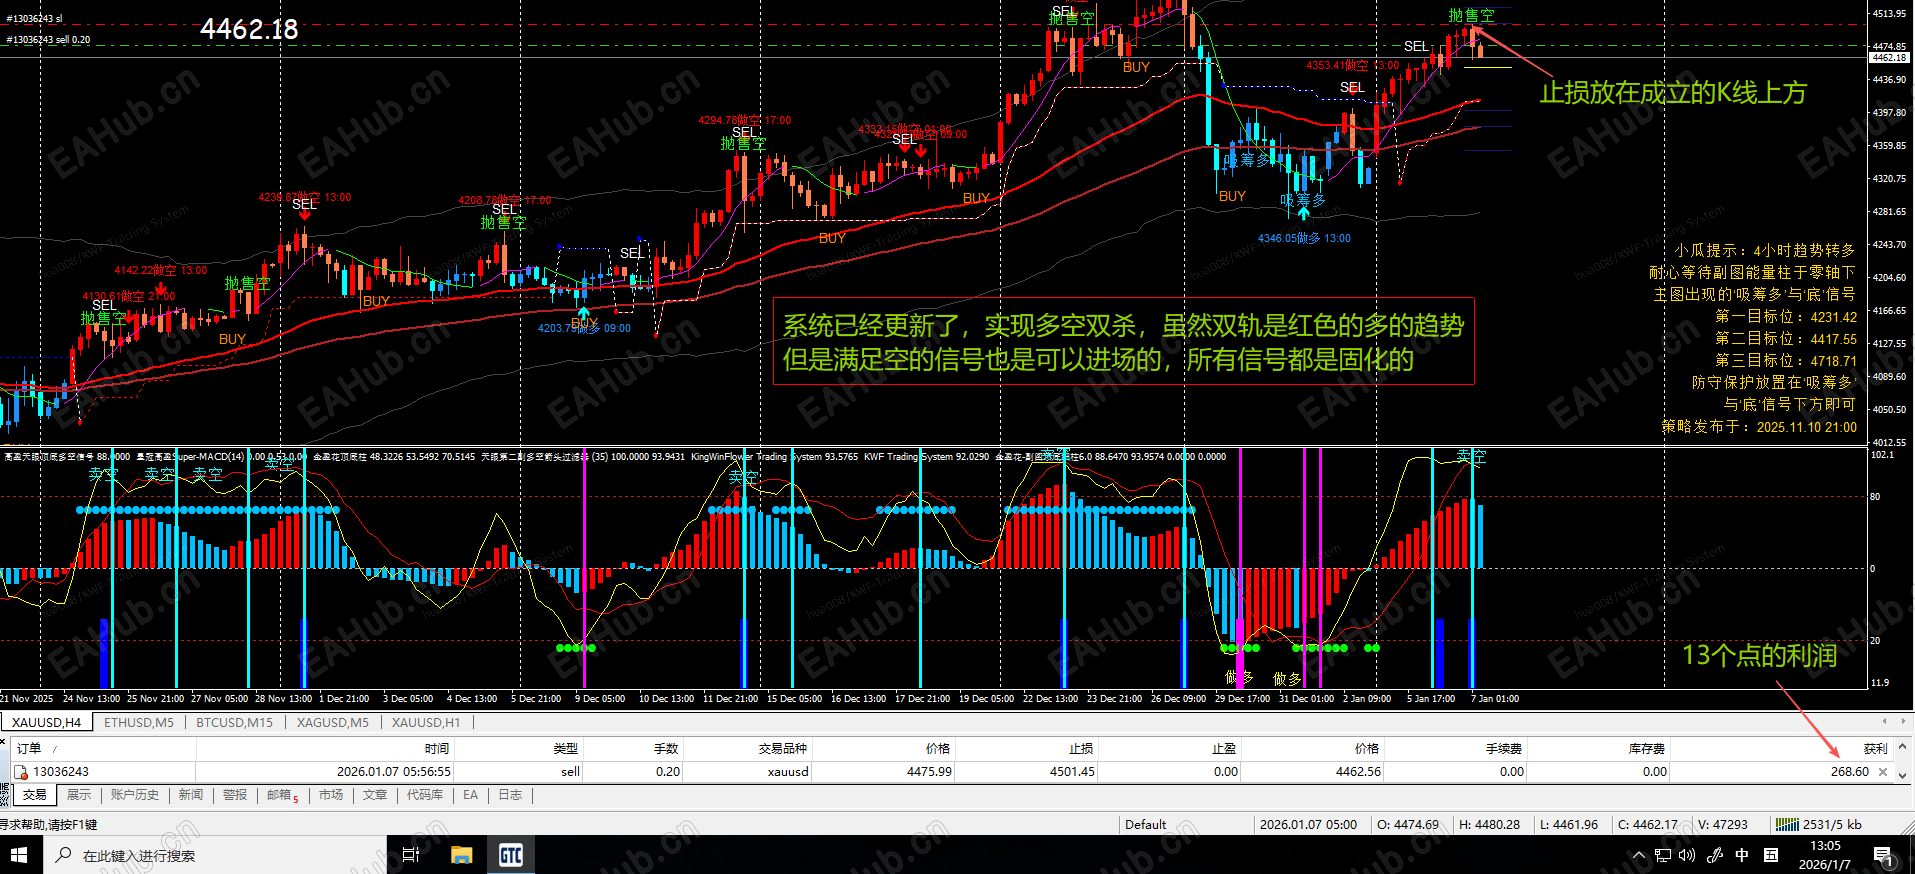This screenshot has width=1915, height=874.
Task: Open the 新闻 terminal tab
Action: [191, 795]
